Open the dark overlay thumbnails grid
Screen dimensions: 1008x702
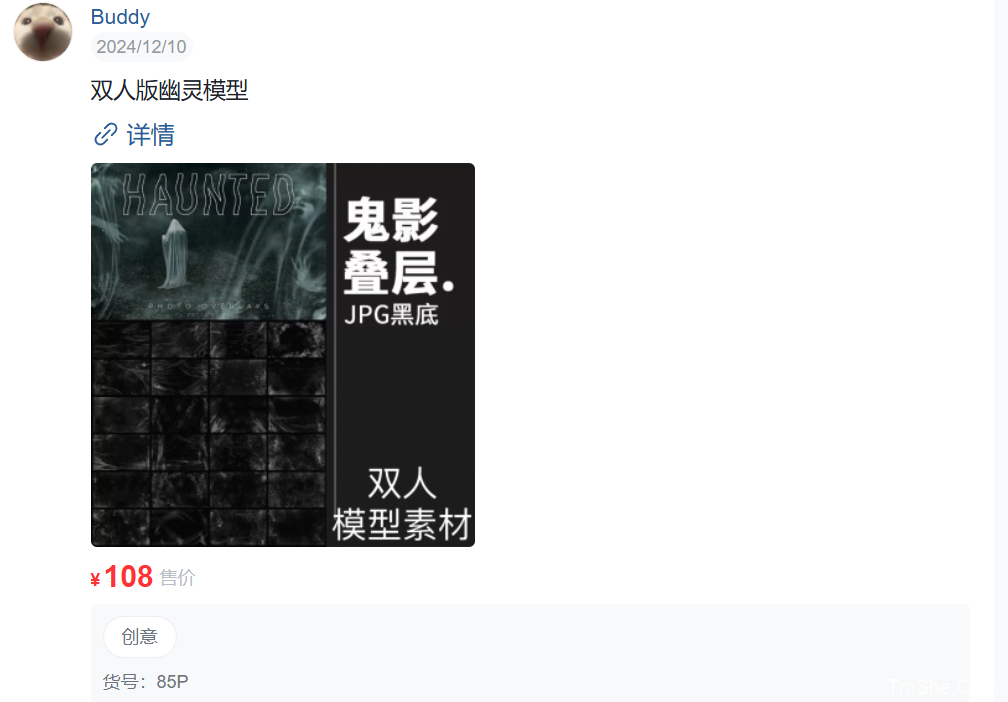[208, 434]
